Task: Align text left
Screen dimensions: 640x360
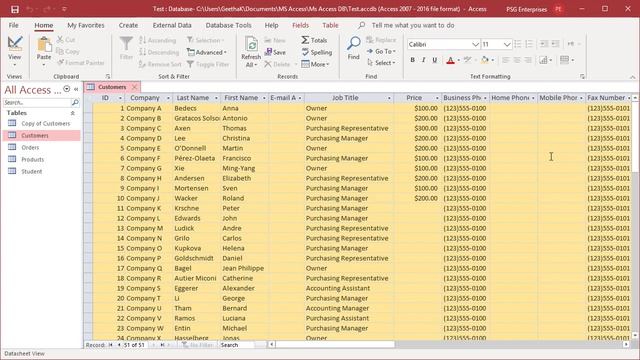Action: click(506, 60)
